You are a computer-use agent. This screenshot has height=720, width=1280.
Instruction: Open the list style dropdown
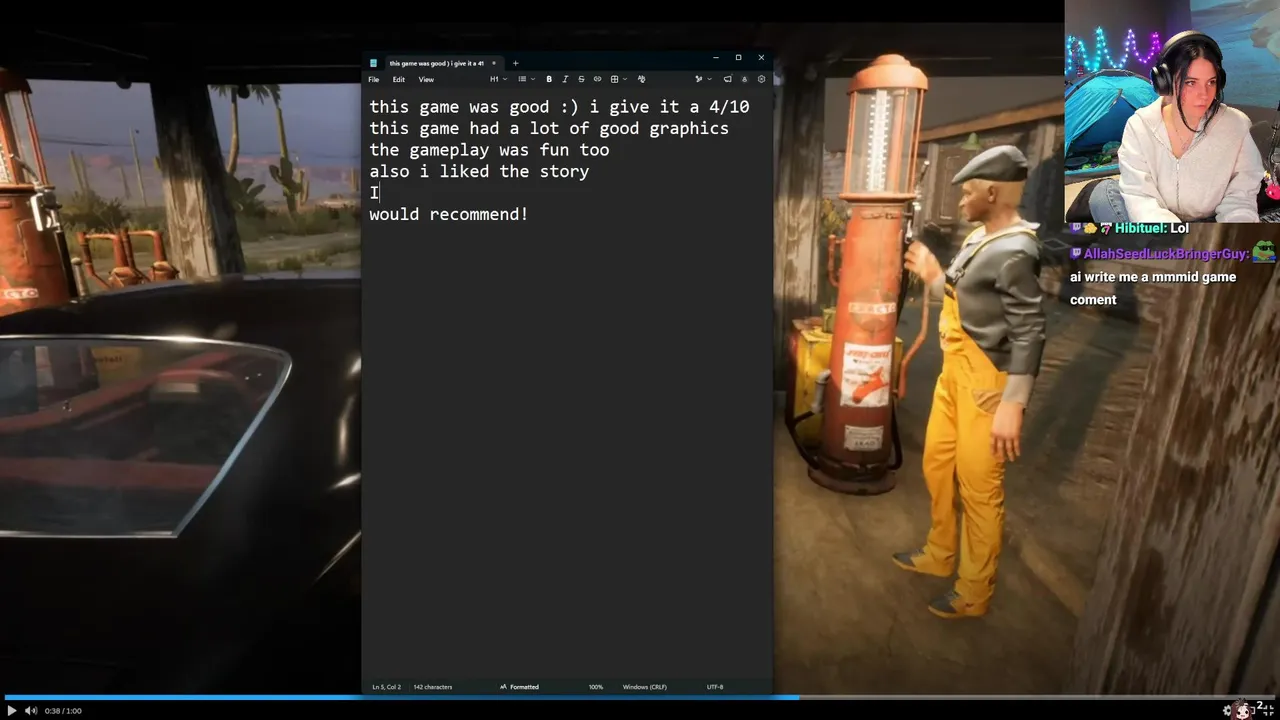(527, 79)
